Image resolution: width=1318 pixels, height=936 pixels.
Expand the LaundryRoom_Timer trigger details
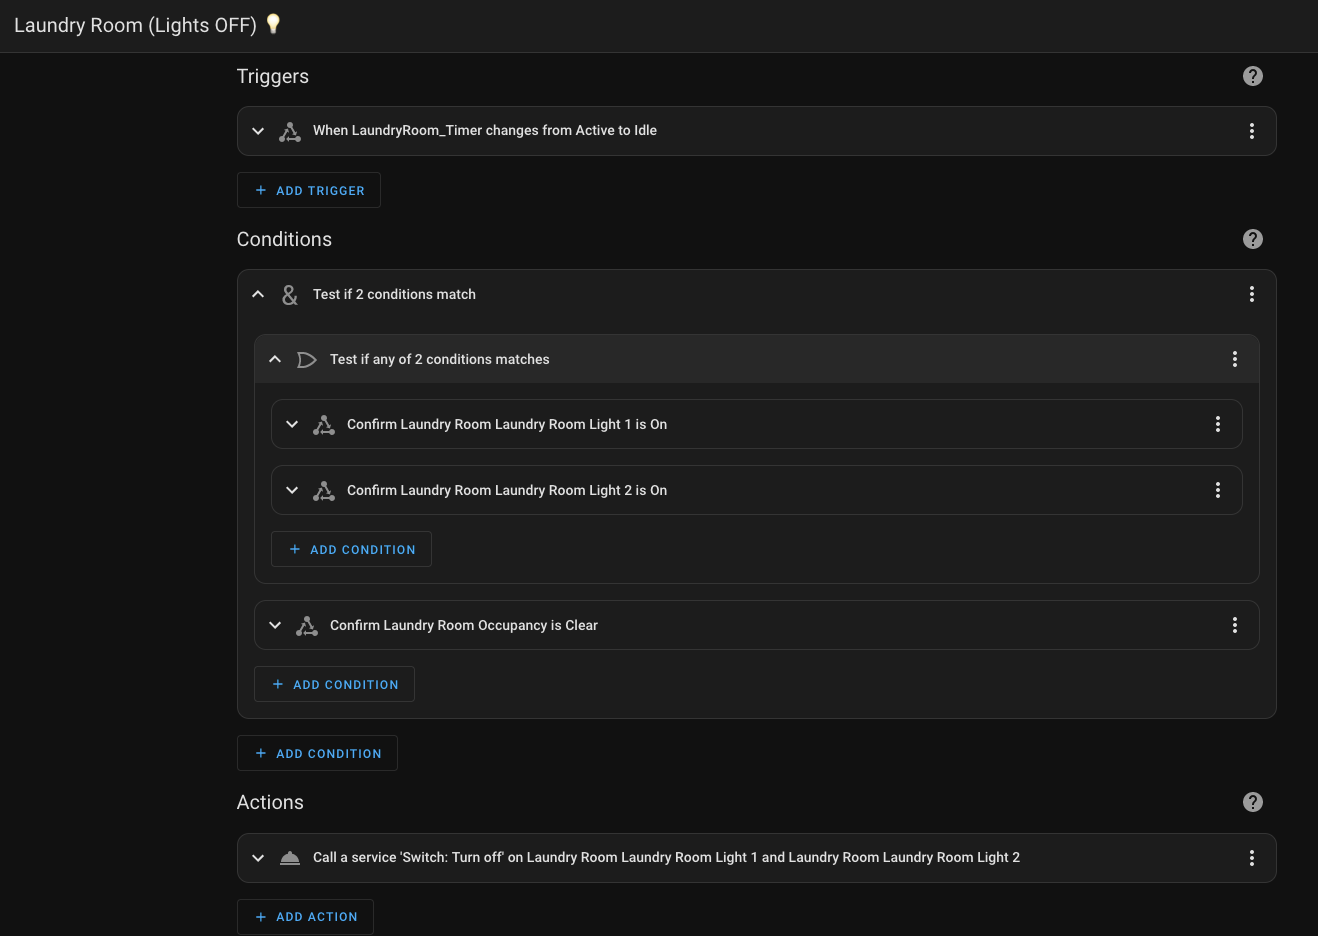point(258,131)
